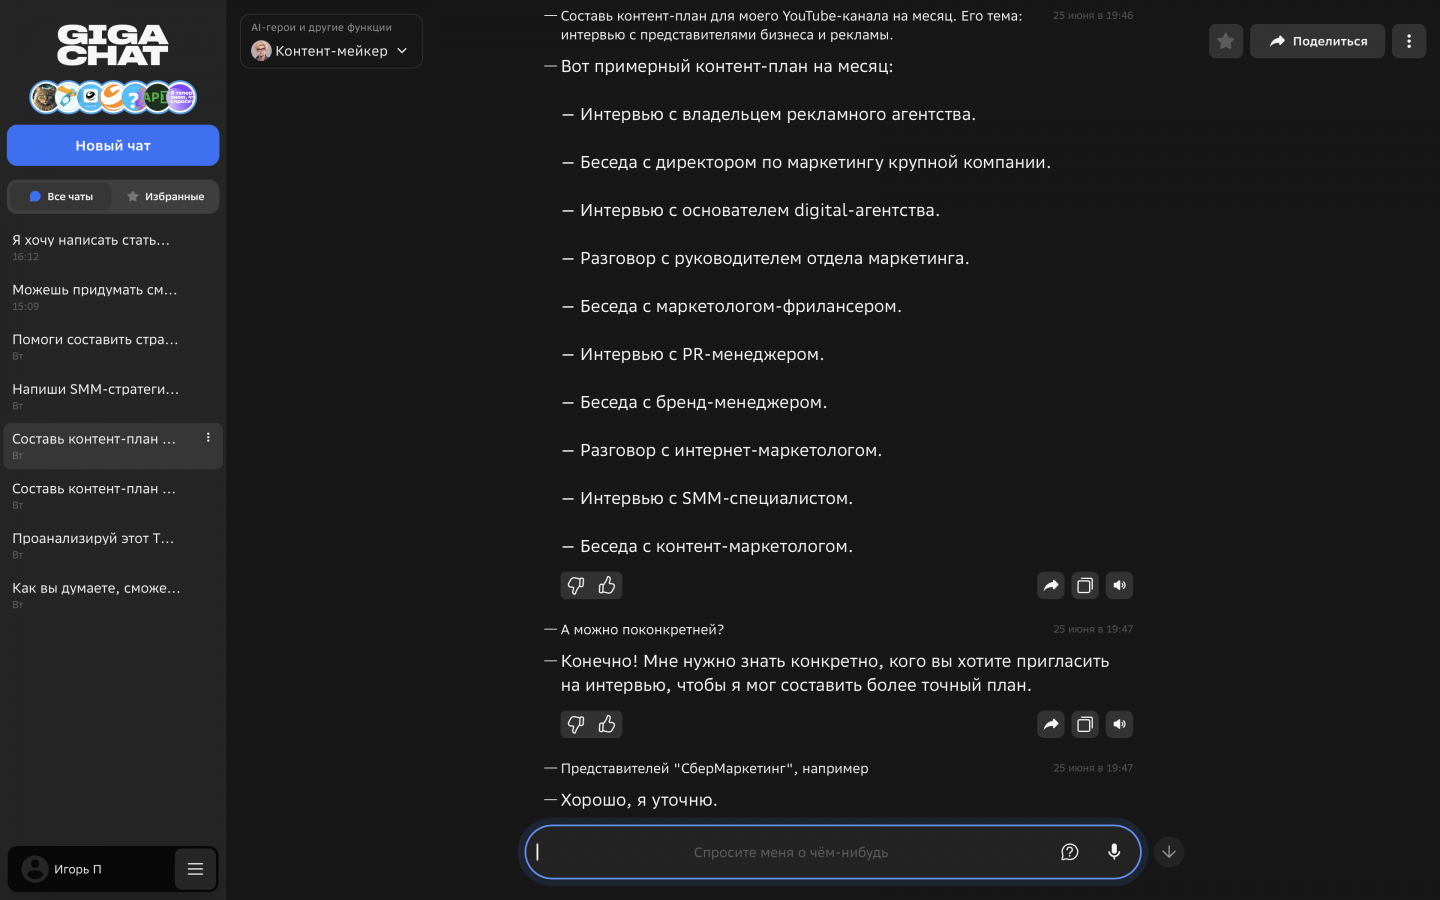This screenshot has width=1440, height=900.
Task: Focus the 'Спросите меня о чём-нибудь' input field
Action: [x=790, y=852]
